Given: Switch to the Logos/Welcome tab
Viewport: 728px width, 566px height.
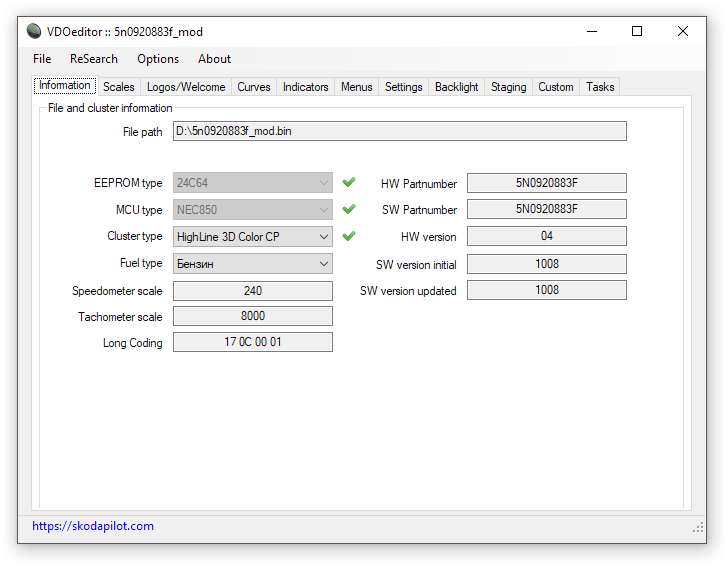Looking at the screenshot, I should (186, 87).
